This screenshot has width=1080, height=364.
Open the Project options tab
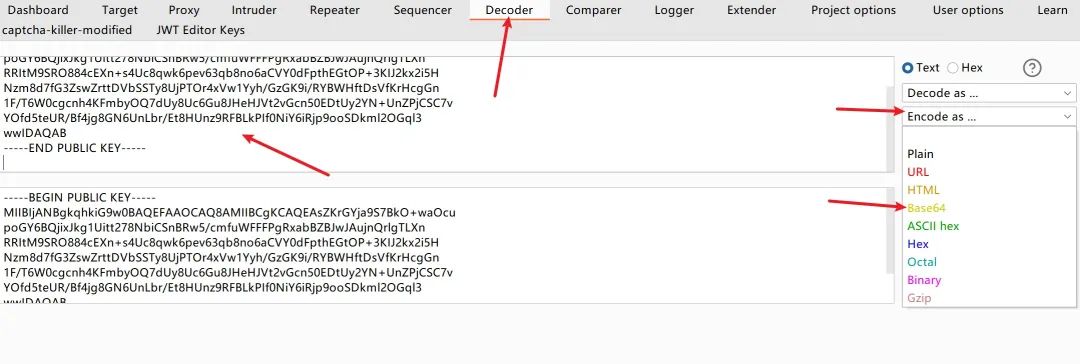pos(853,10)
